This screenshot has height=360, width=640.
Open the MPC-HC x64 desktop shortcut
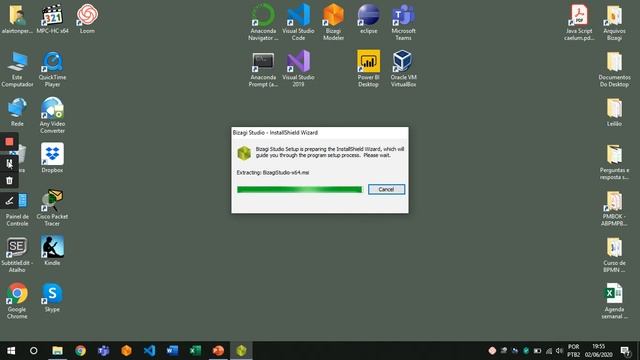(x=52, y=19)
